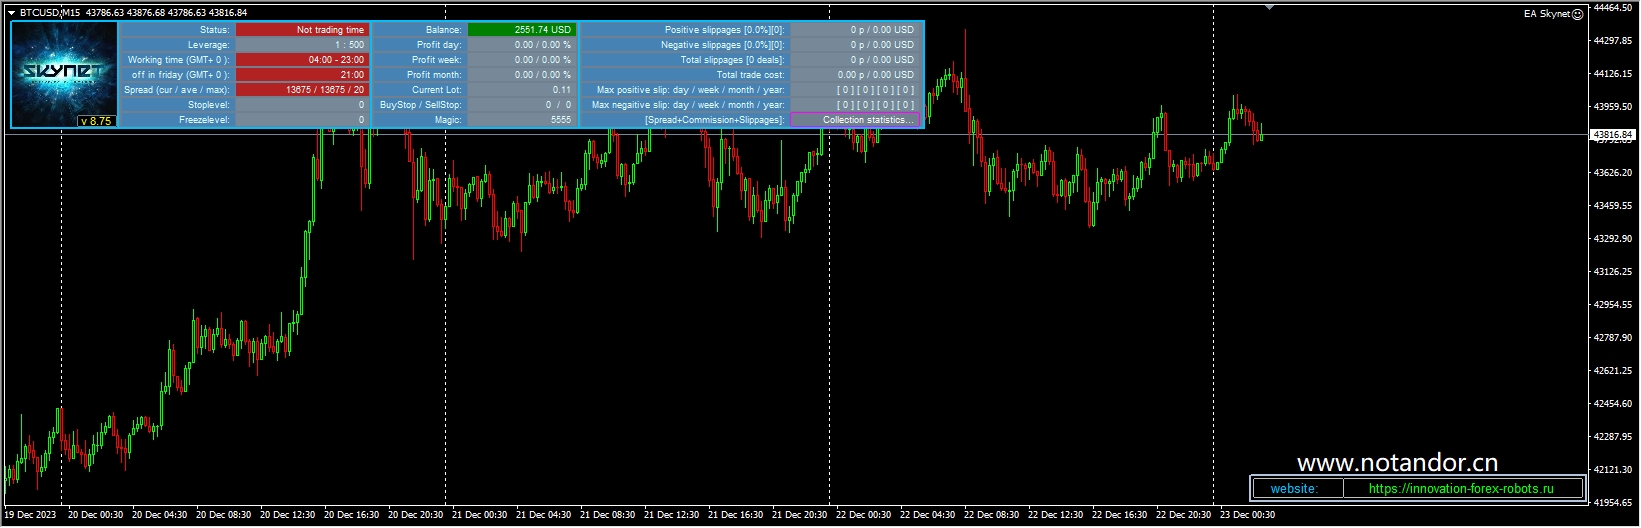Click the current price label 43816.84

tap(1612, 134)
